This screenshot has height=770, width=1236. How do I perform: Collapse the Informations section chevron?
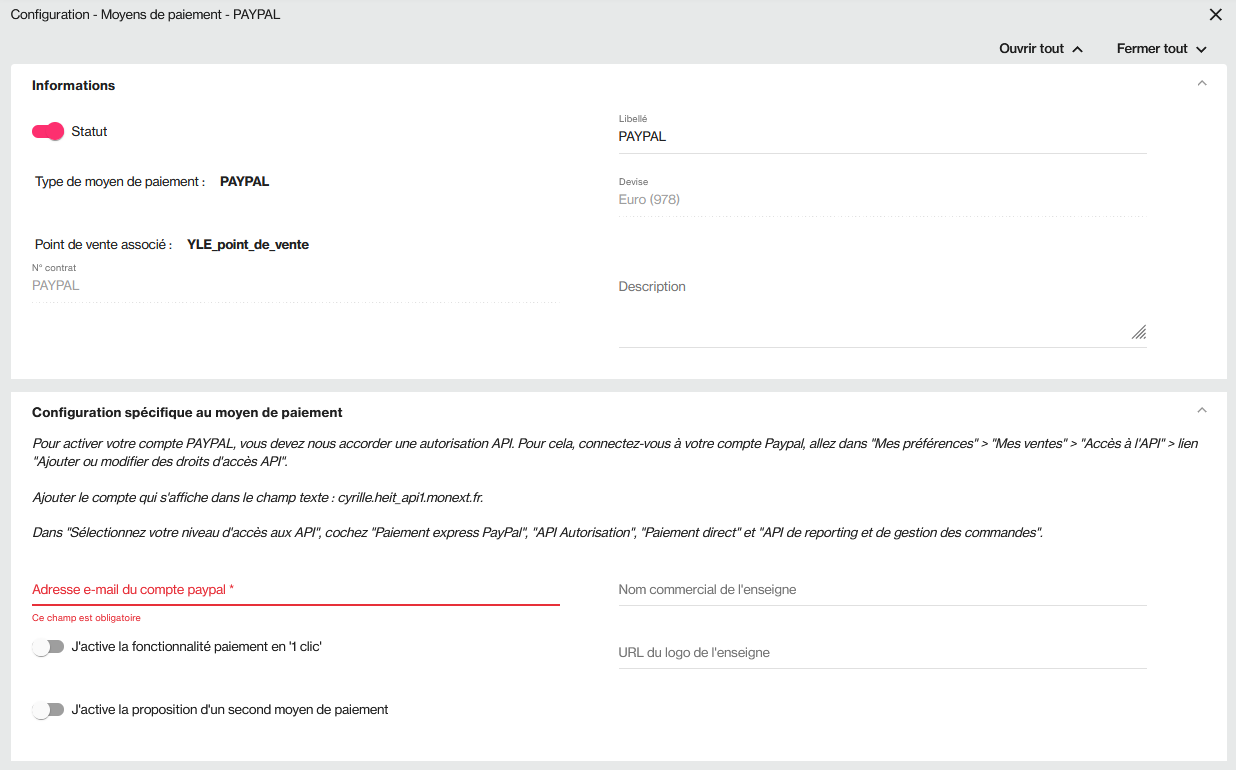click(x=1202, y=84)
